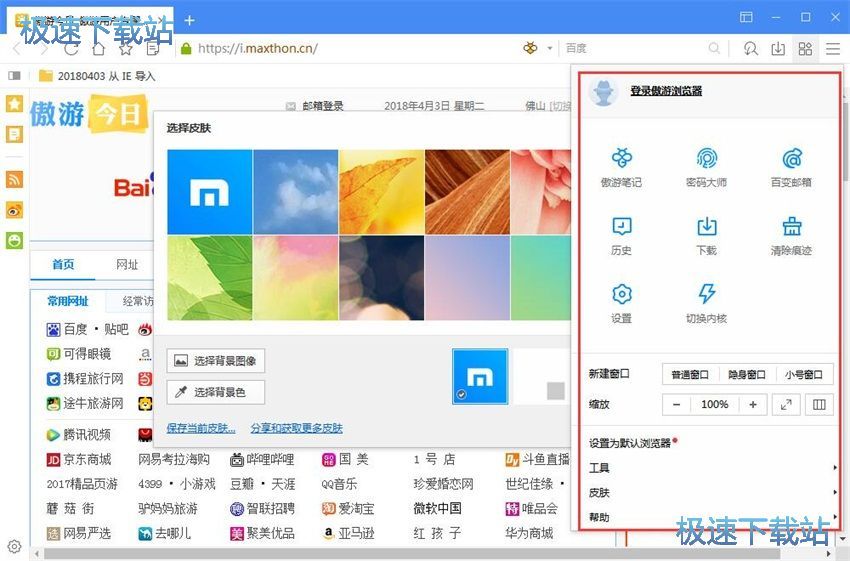Click the fullscreen arrows icon in zoom row
Screen dimensions: 850x561
click(x=786, y=404)
